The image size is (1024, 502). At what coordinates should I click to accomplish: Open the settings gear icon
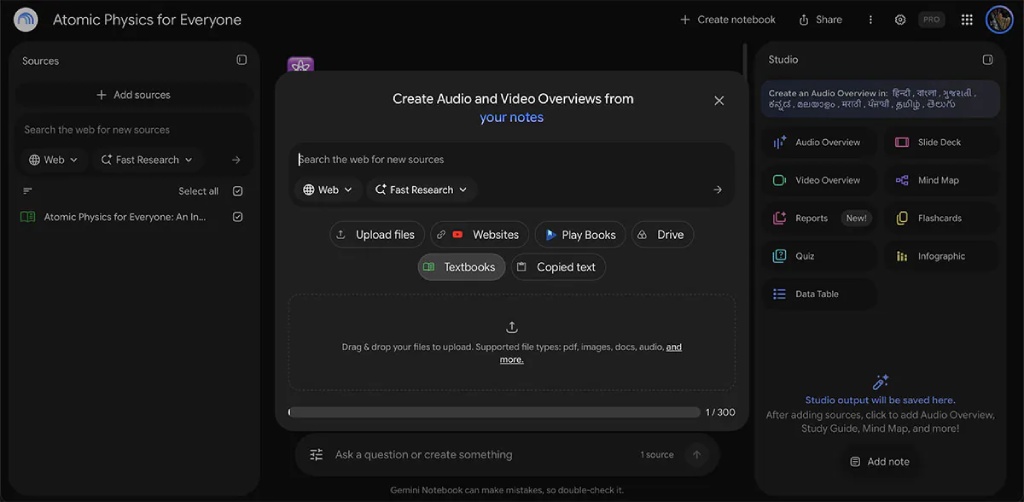click(900, 20)
